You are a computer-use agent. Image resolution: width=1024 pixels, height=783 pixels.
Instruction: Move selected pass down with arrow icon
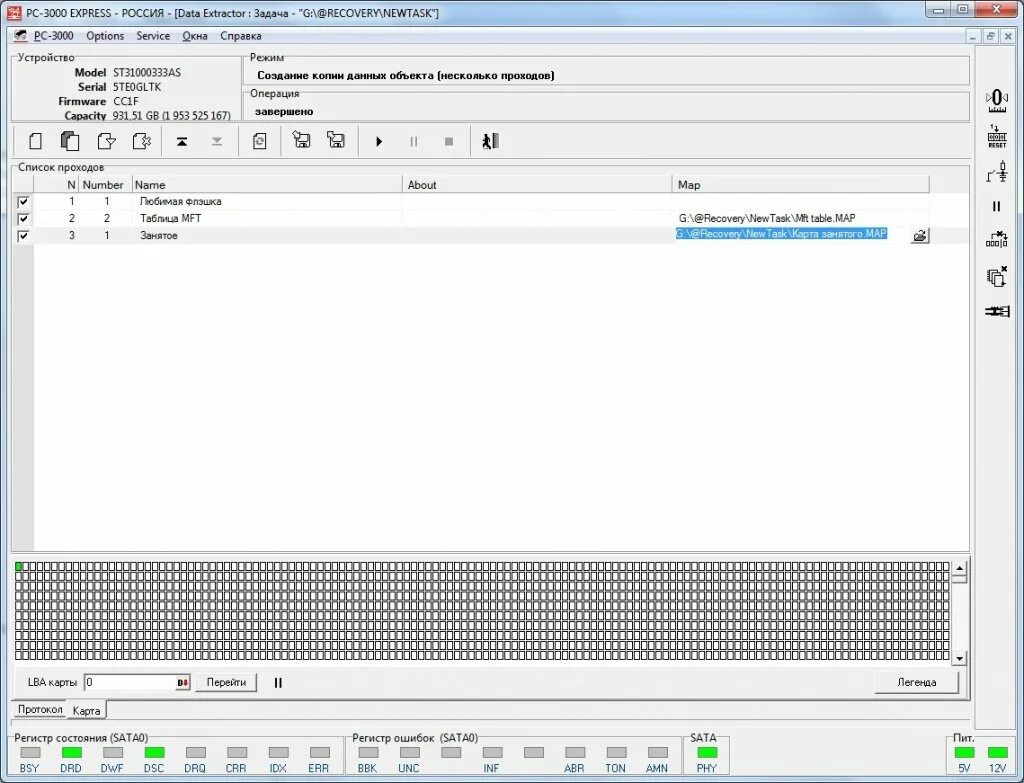click(217, 142)
